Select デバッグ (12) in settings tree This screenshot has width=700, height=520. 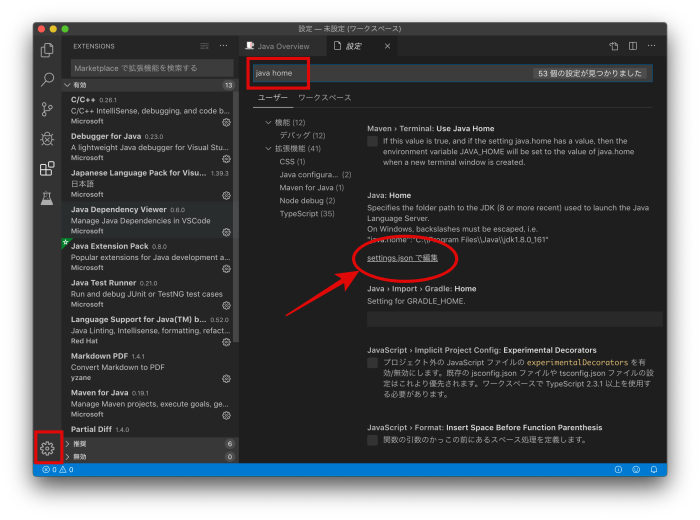coord(302,135)
